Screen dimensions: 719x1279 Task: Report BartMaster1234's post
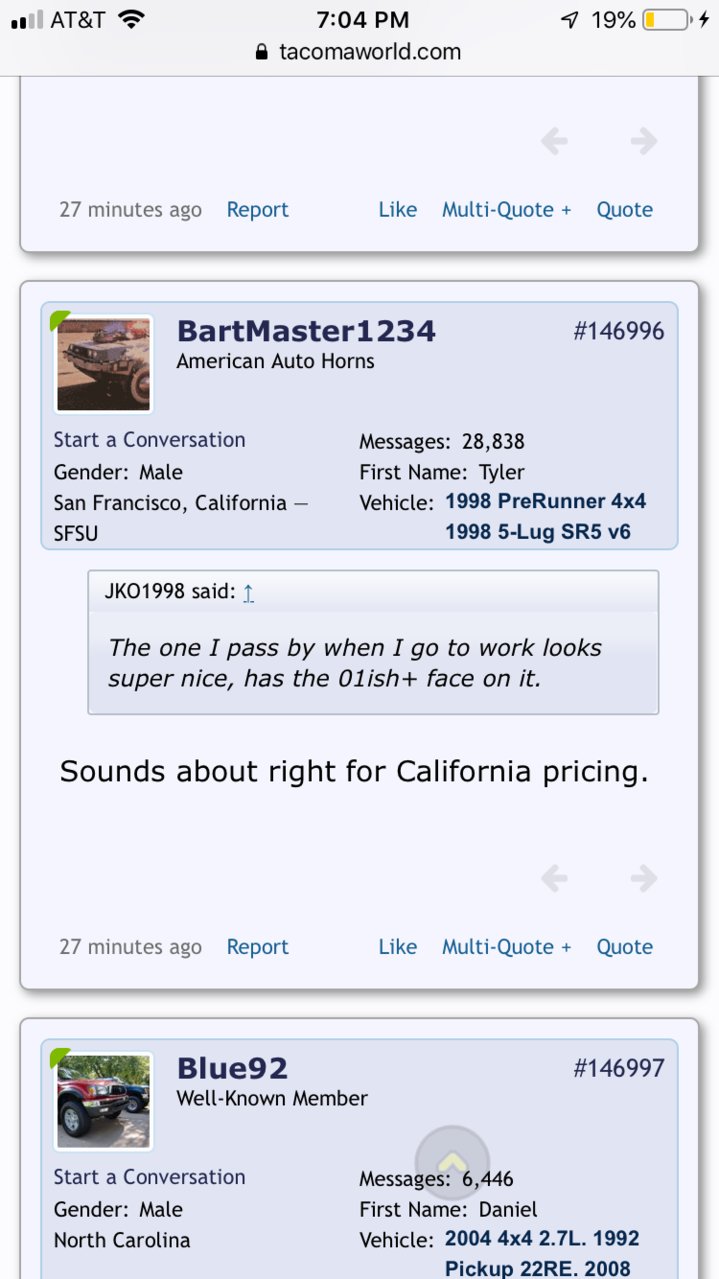click(x=258, y=947)
